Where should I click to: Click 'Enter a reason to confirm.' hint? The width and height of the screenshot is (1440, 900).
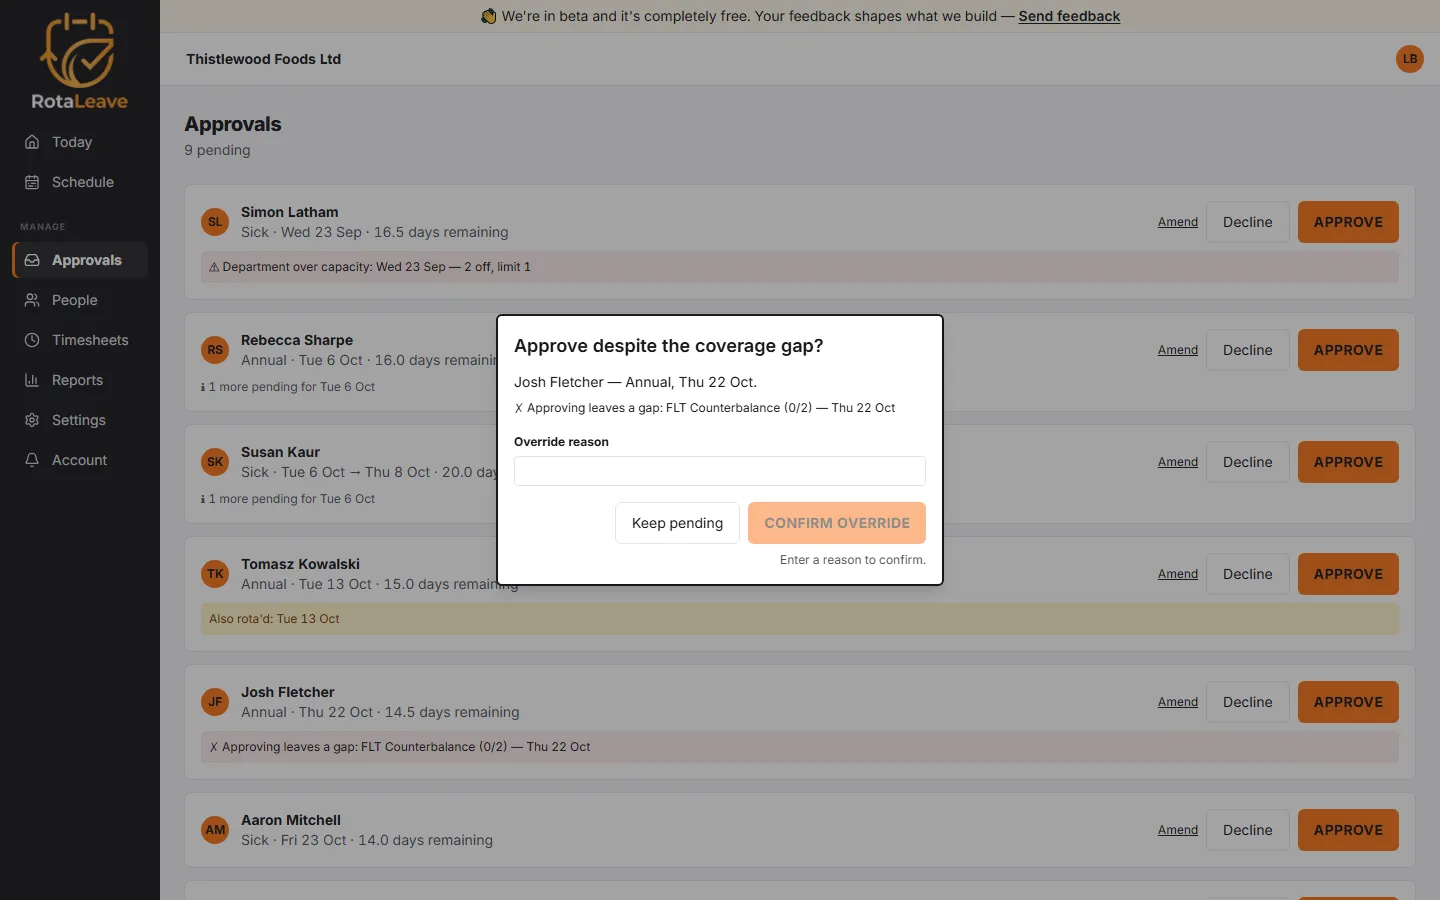pos(853,560)
